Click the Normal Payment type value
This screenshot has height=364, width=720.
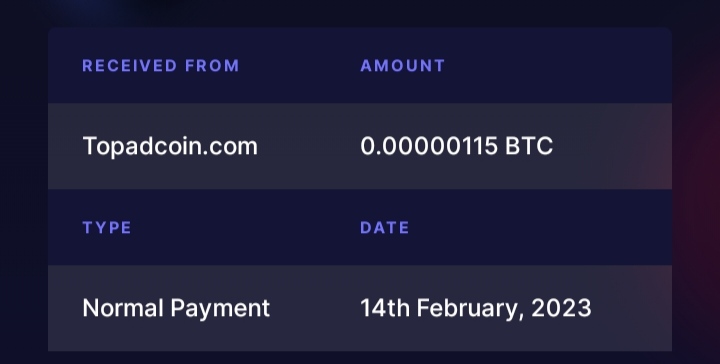[176, 308]
